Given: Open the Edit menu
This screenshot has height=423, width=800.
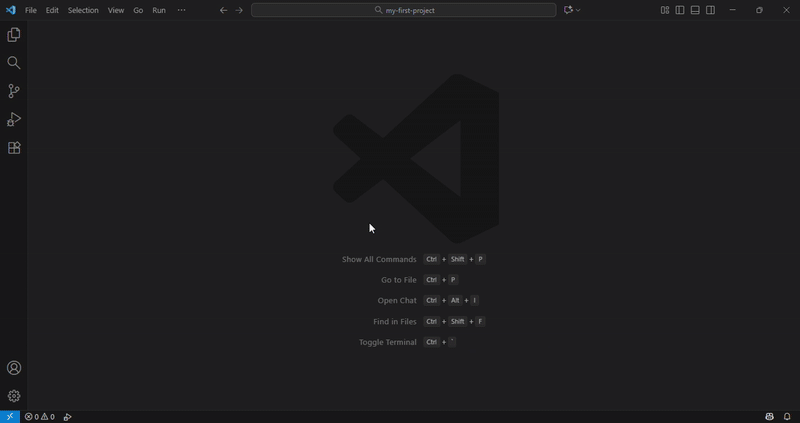Looking at the screenshot, I should pos(52,10).
